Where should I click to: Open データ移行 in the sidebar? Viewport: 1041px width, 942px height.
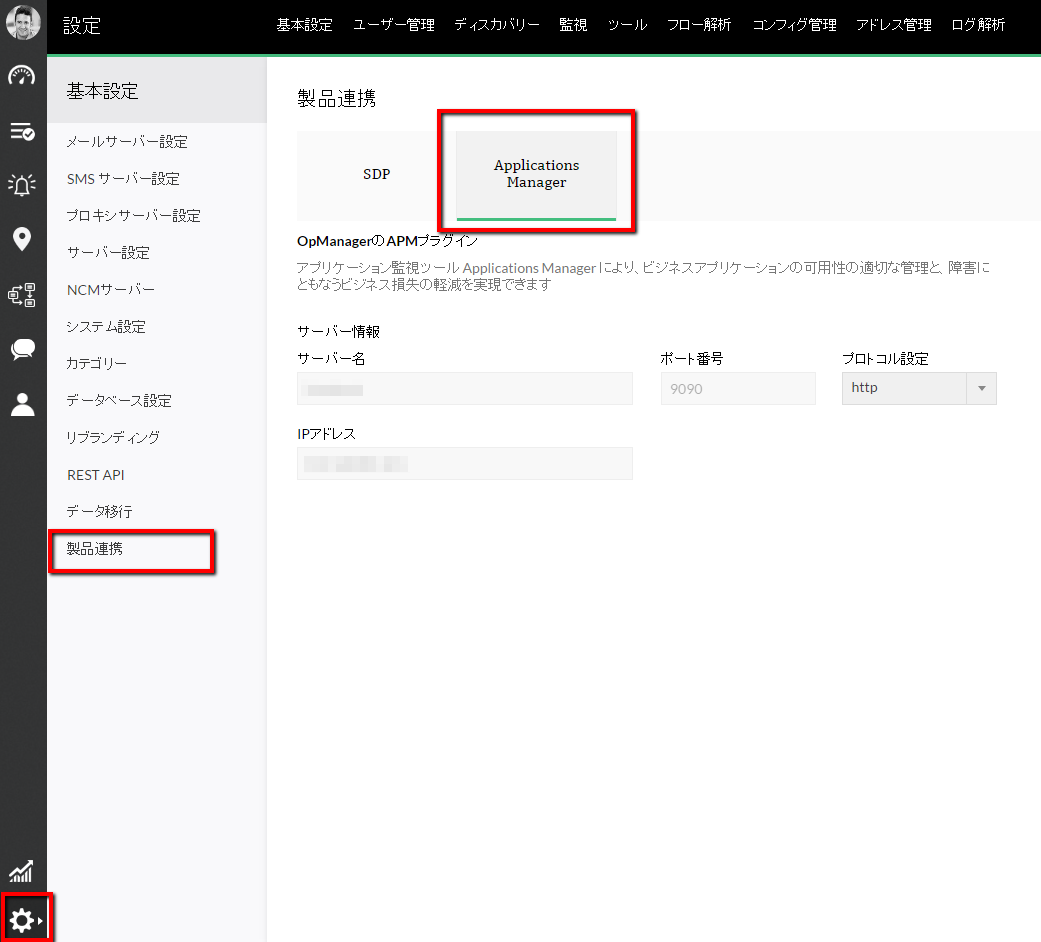click(99, 512)
